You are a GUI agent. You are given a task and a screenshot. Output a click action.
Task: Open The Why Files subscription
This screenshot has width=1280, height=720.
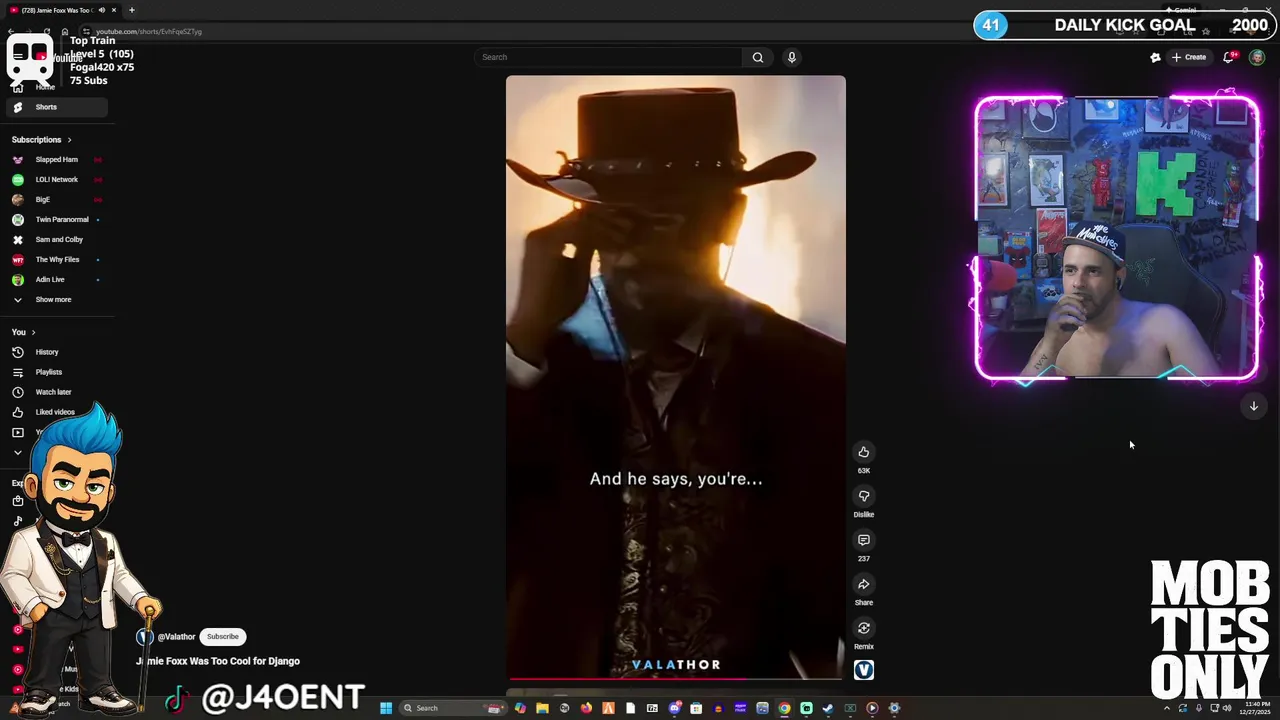(x=56, y=260)
